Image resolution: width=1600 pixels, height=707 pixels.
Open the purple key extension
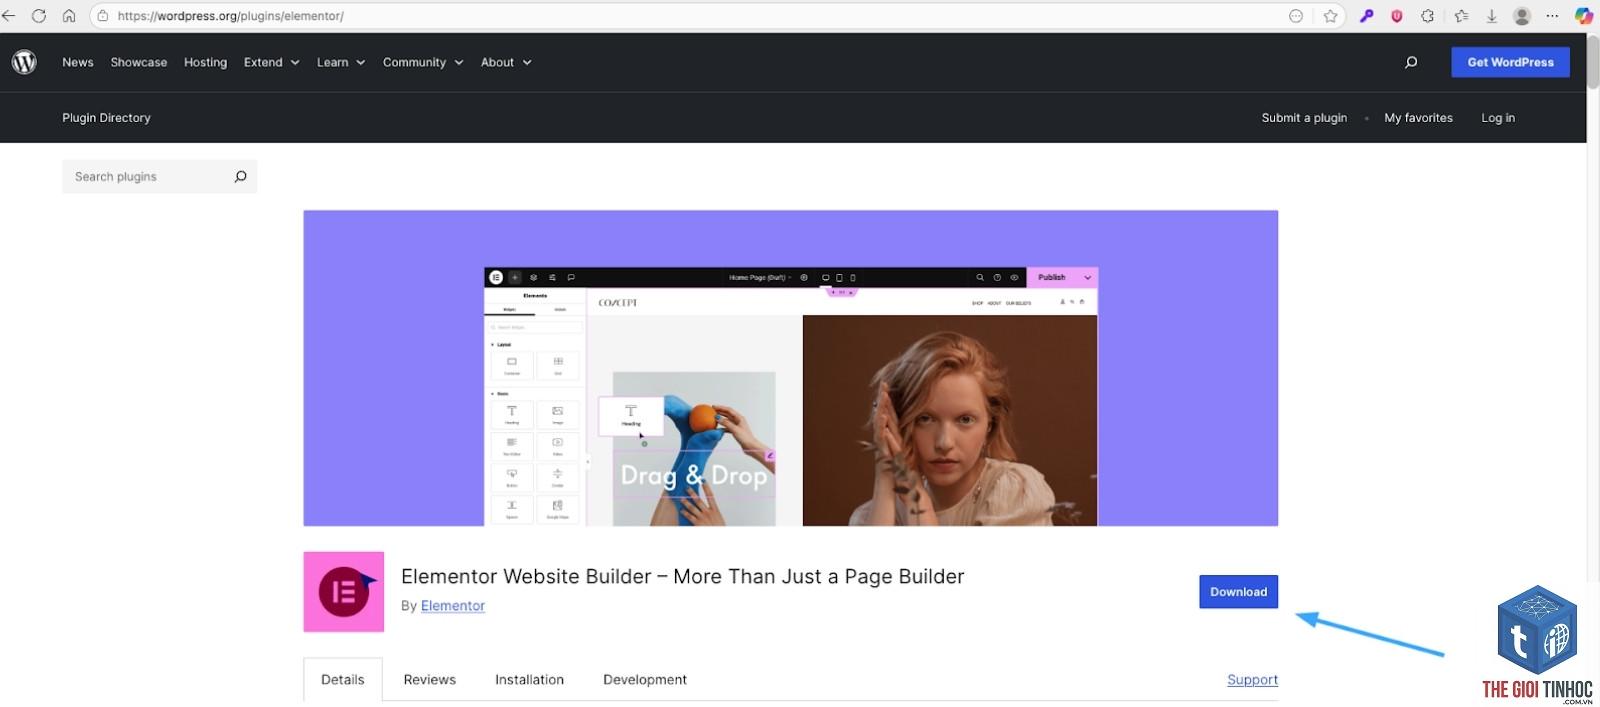pyautogui.click(x=1366, y=16)
